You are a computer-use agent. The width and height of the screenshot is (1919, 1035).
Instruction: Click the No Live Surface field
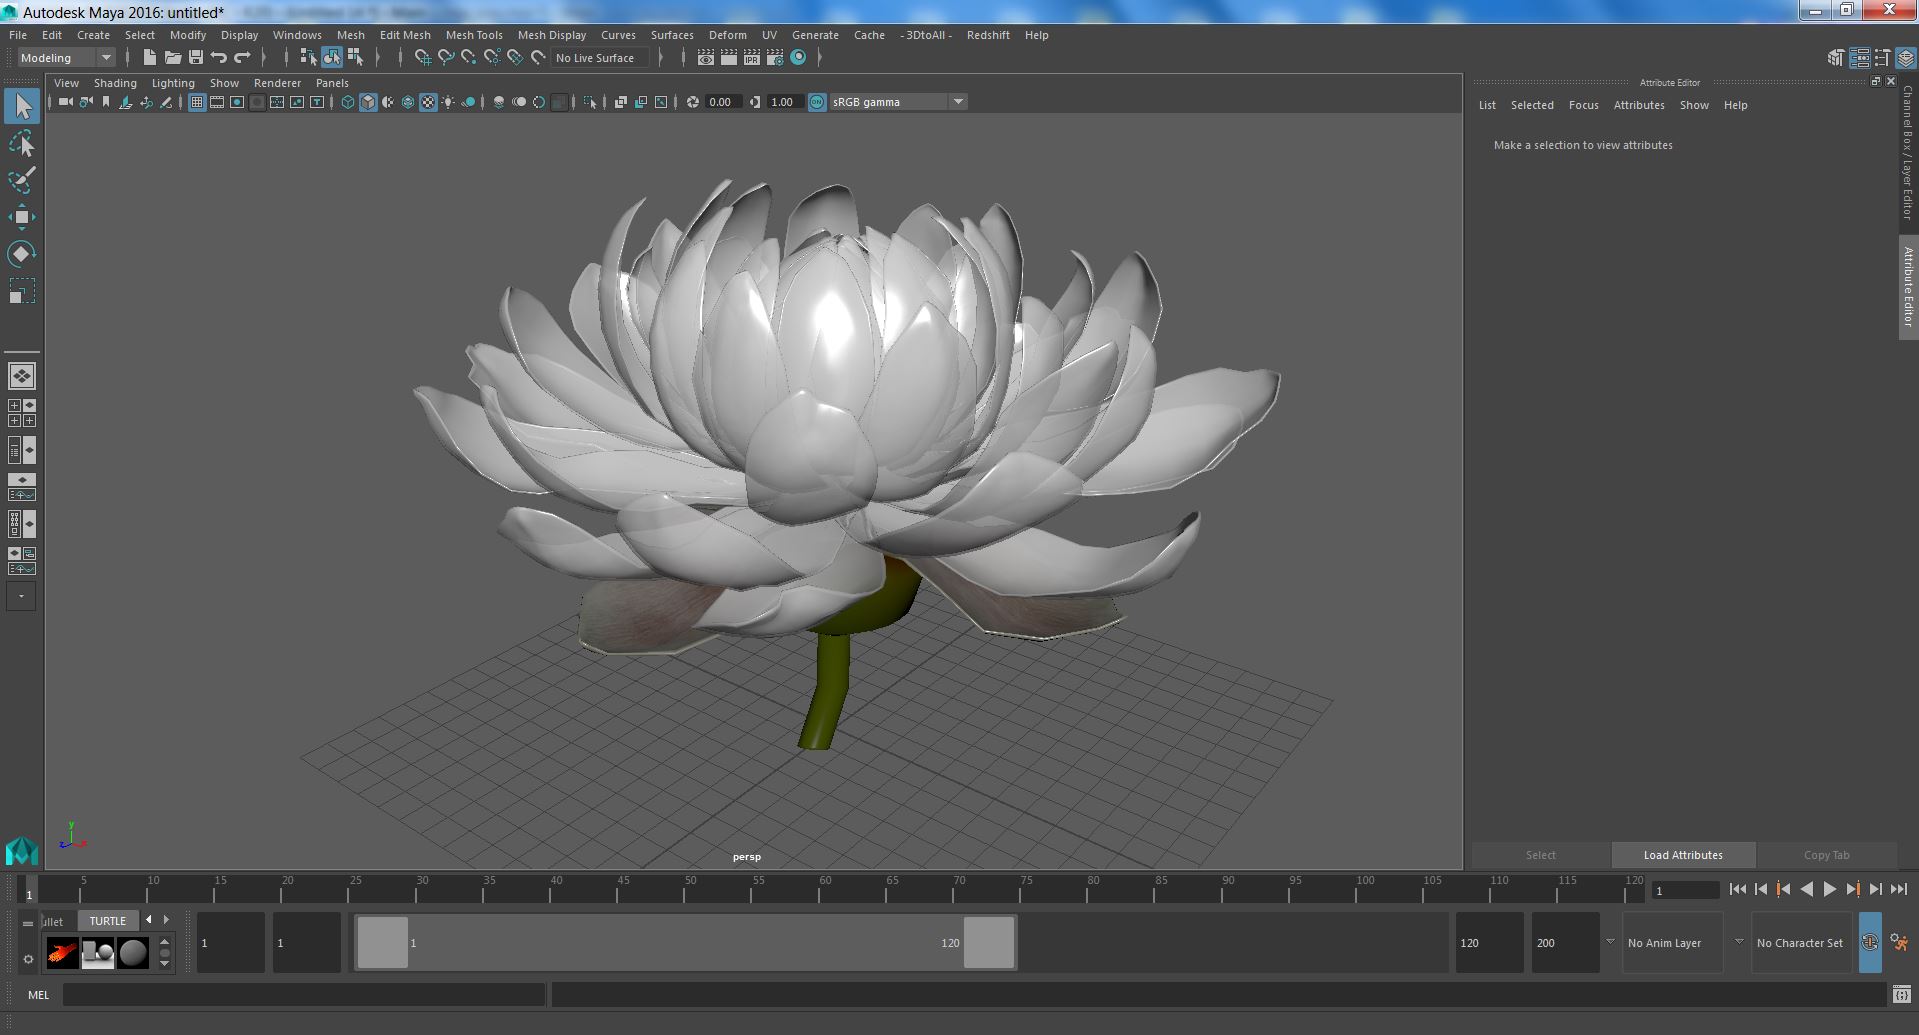coord(600,58)
